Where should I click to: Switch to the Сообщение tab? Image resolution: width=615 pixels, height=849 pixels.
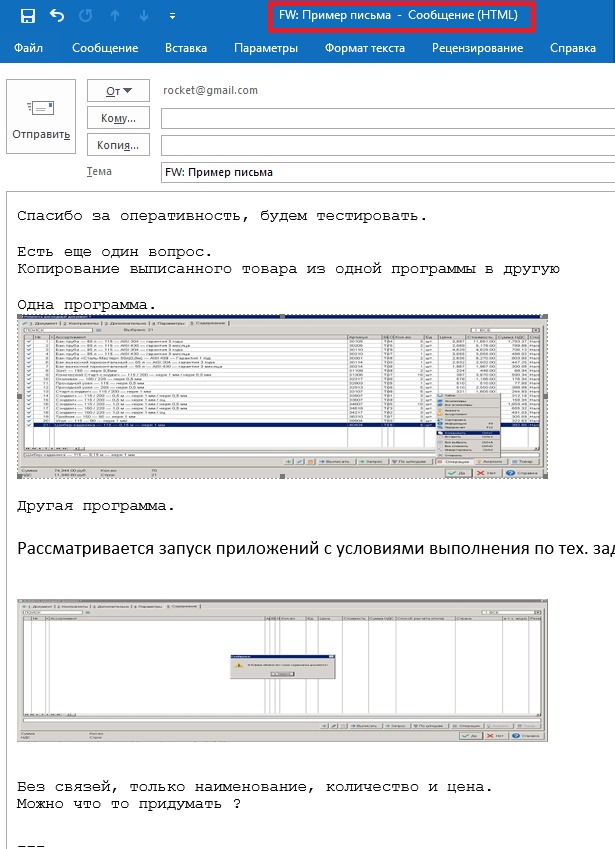coord(105,48)
